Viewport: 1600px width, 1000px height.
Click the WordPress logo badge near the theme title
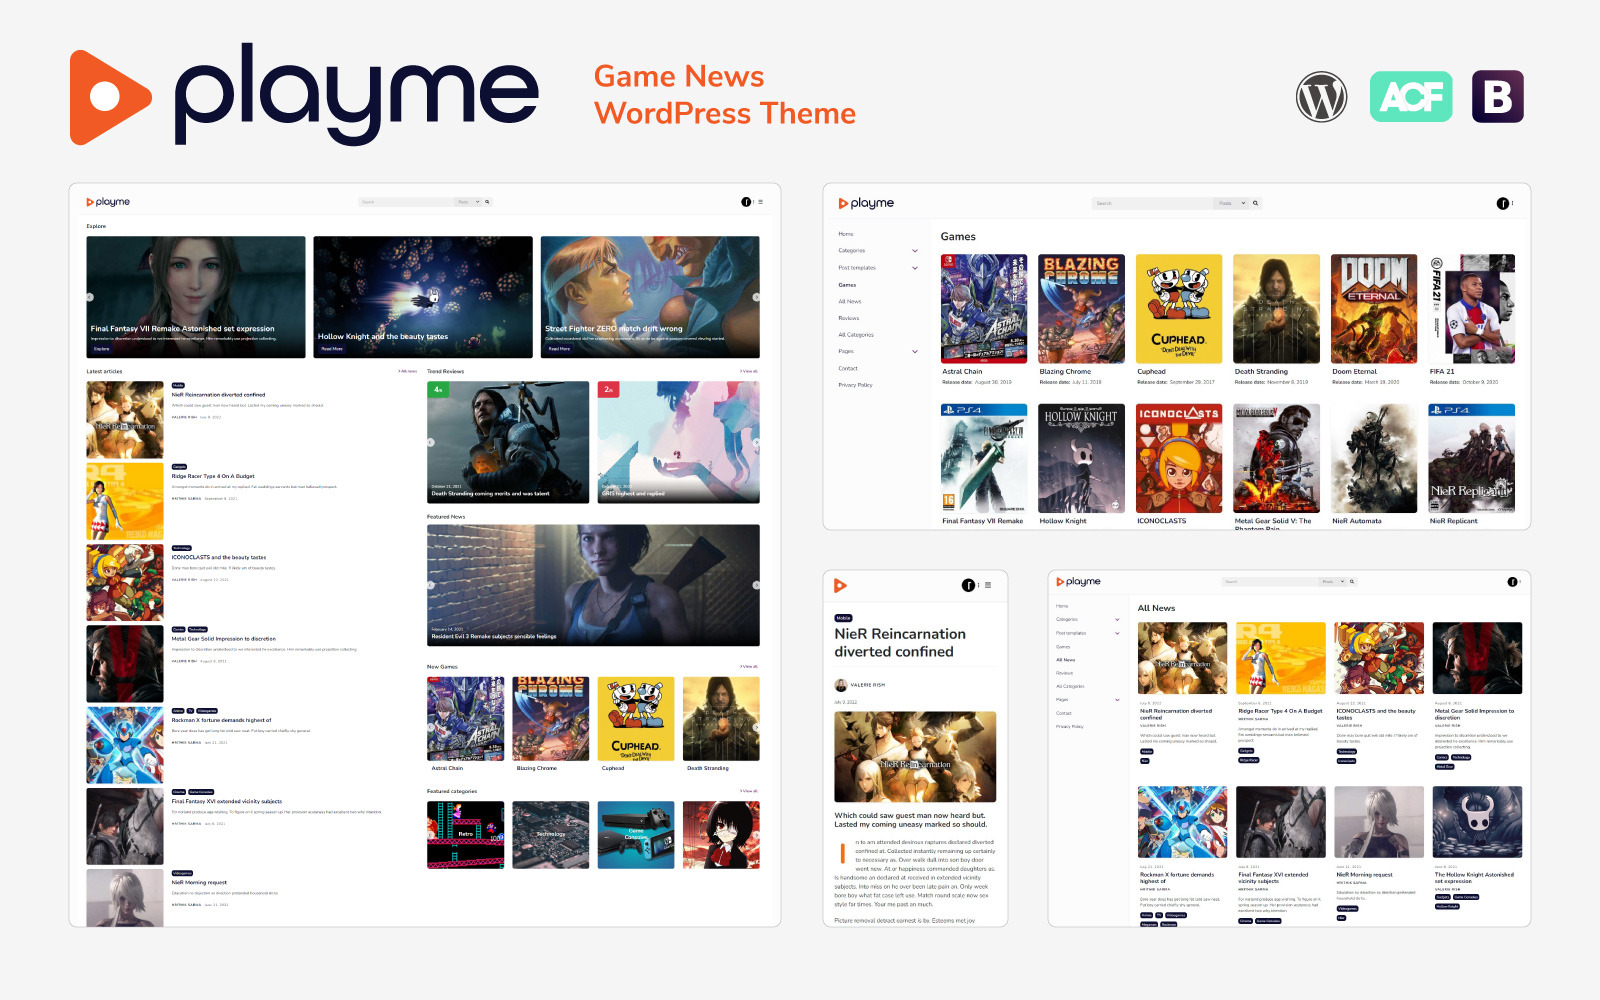point(1322,96)
